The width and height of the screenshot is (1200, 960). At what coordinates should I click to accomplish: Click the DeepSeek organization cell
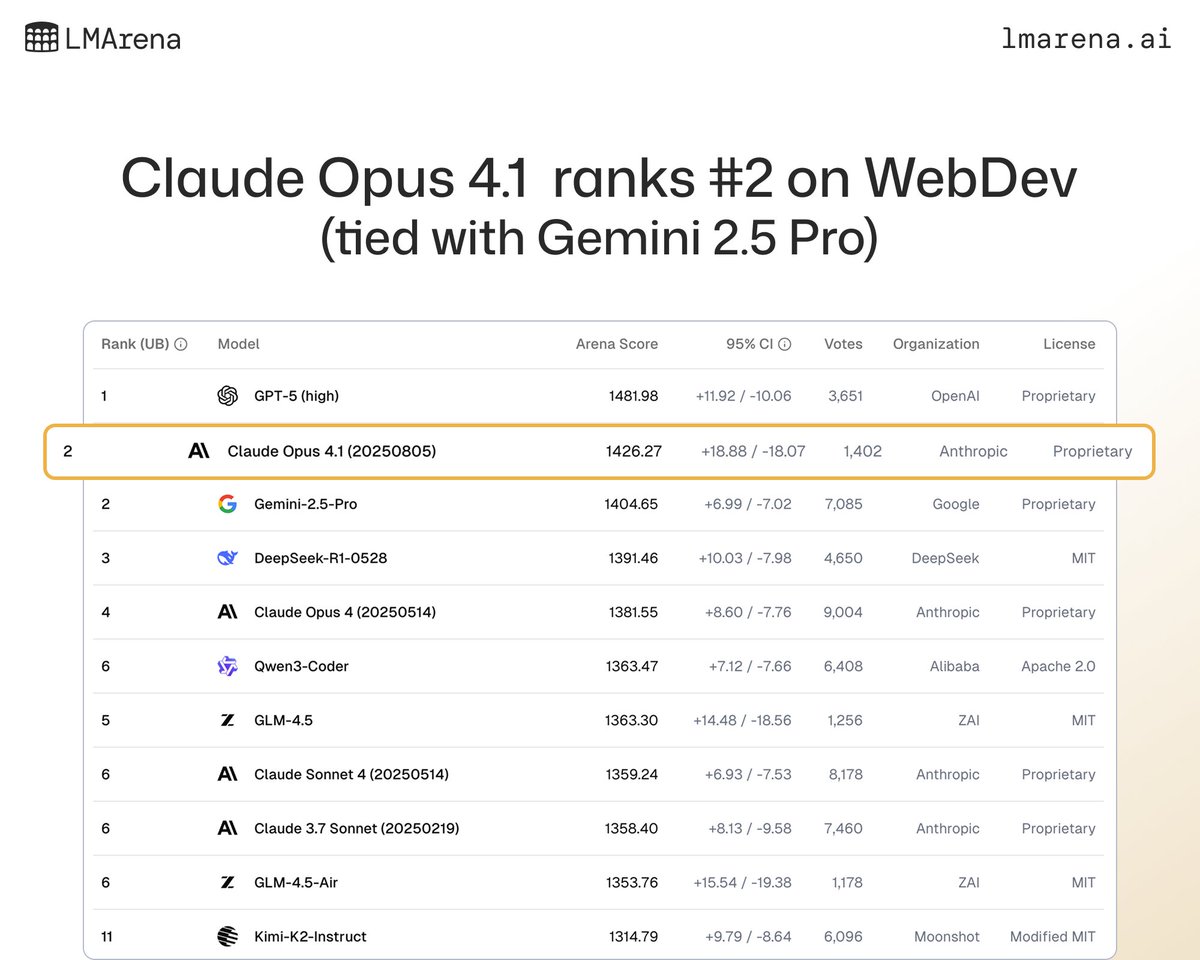(945, 558)
